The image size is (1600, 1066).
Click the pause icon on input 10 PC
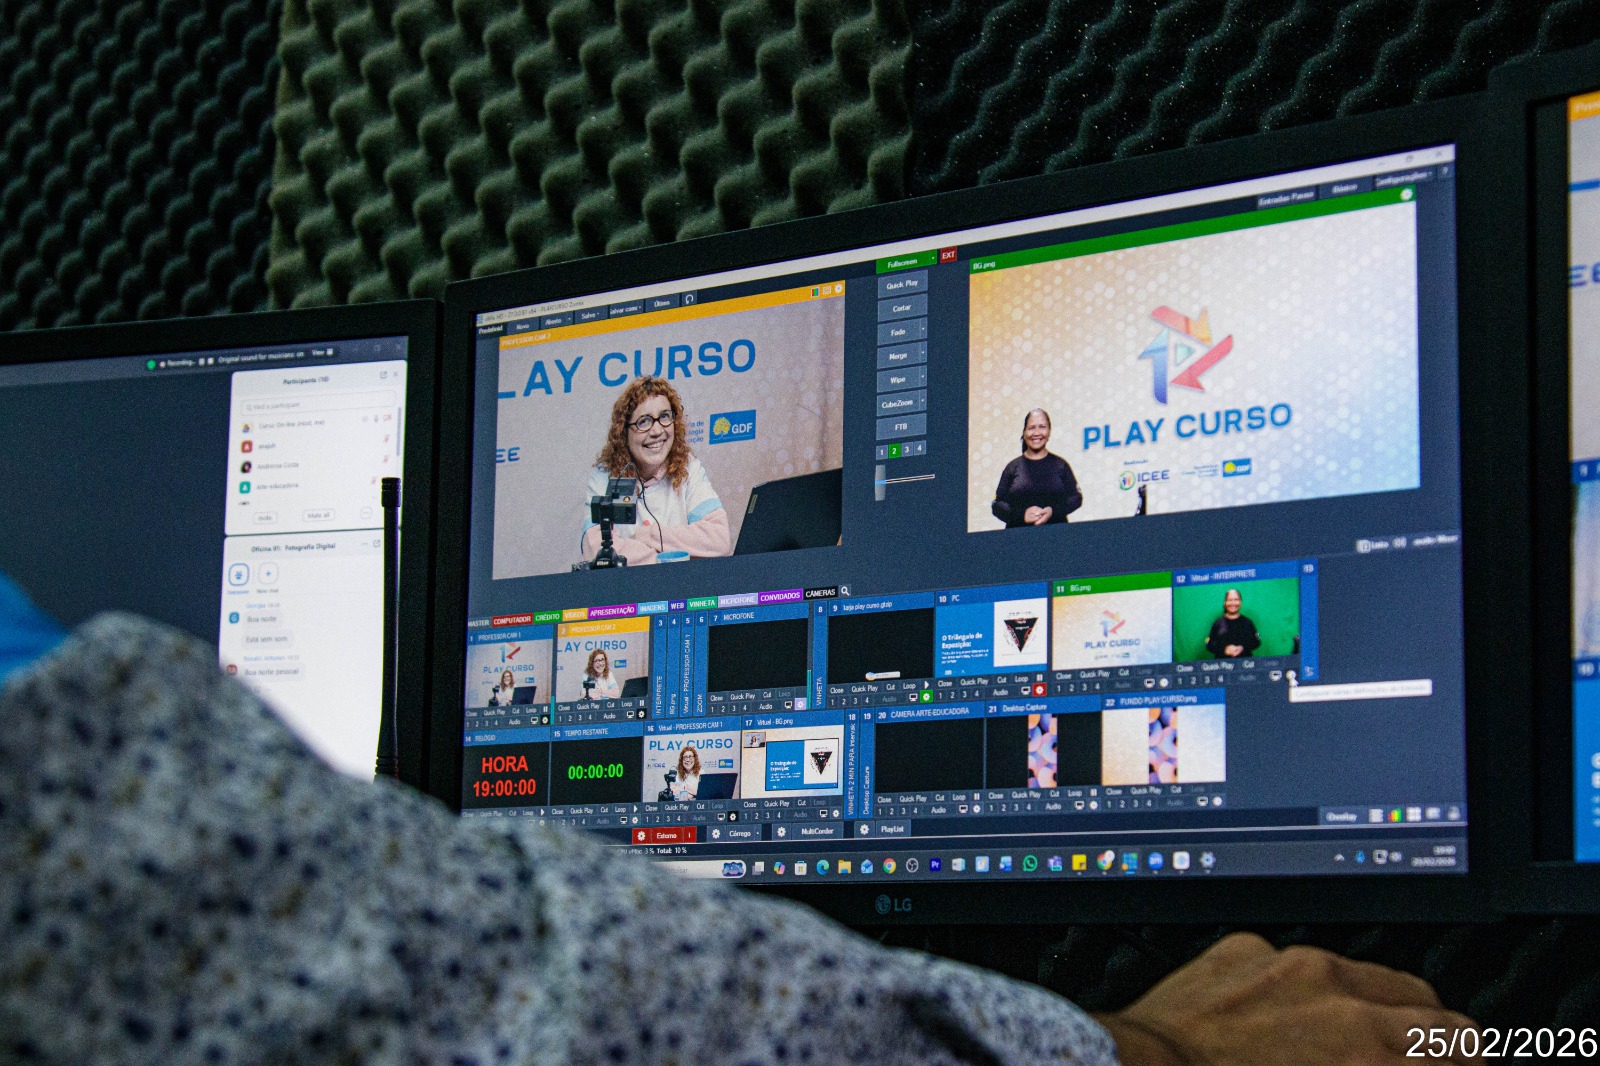(1040, 679)
